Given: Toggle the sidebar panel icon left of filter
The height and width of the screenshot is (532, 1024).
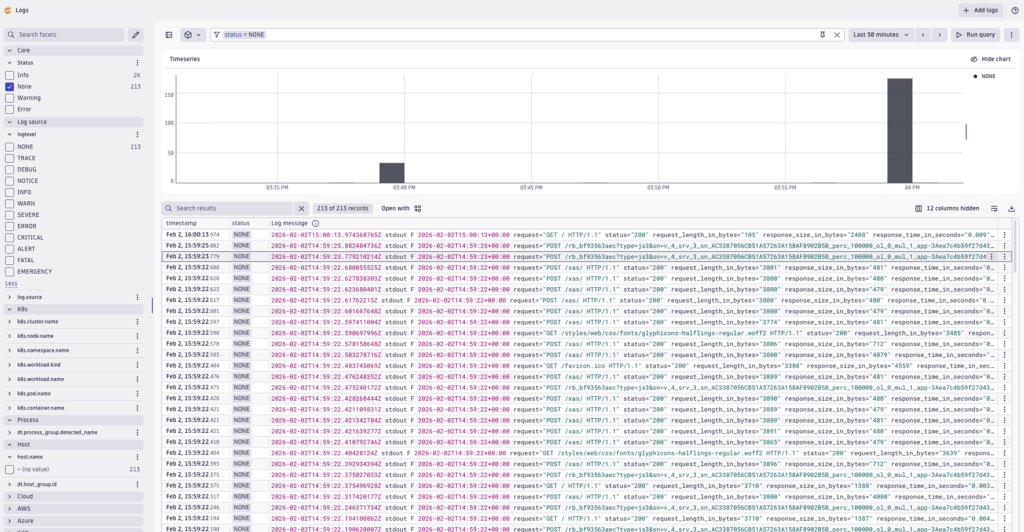Looking at the screenshot, I should click(169, 35).
